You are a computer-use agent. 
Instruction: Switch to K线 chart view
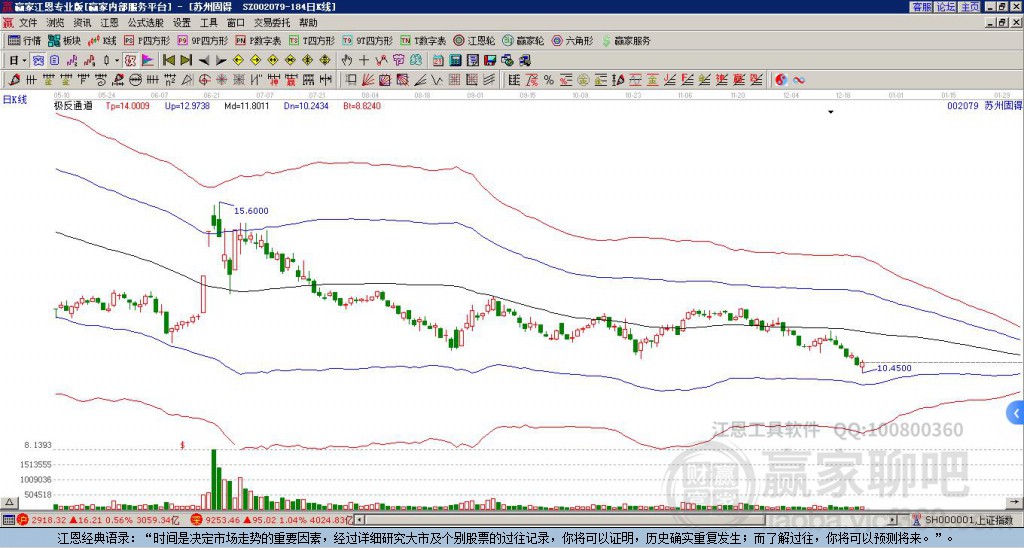(x=102, y=40)
